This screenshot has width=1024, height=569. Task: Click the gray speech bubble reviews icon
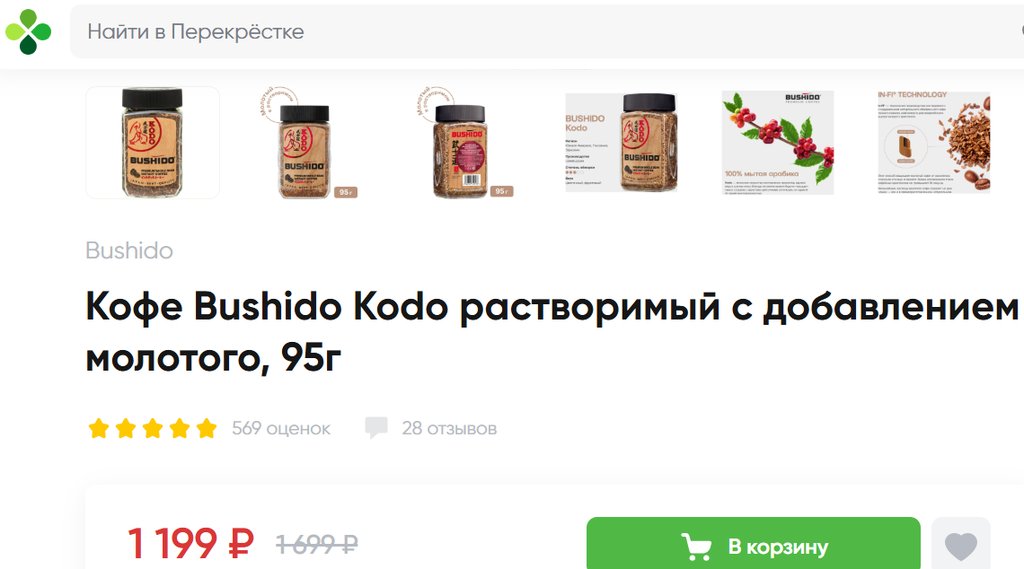[x=376, y=428]
